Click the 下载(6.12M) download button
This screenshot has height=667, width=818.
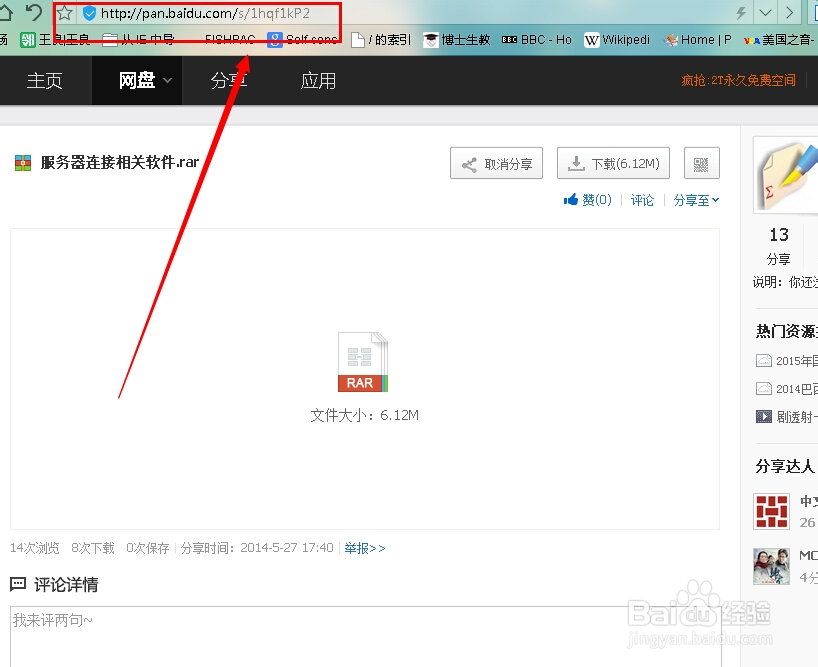click(613, 163)
